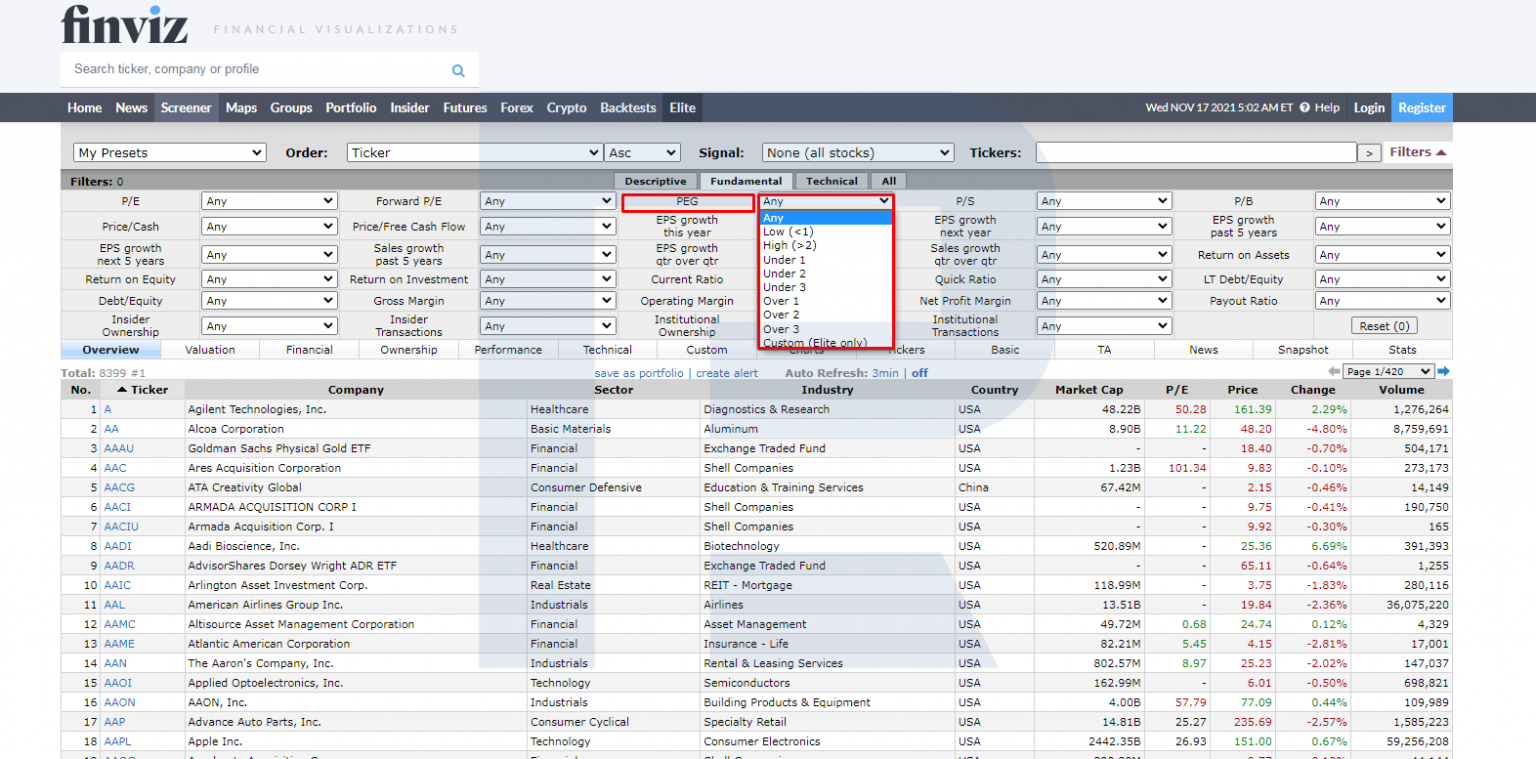This screenshot has height=759, width=1536.
Task: Click the arrow button beside the Tickers field
Action: [x=1370, y=152]
